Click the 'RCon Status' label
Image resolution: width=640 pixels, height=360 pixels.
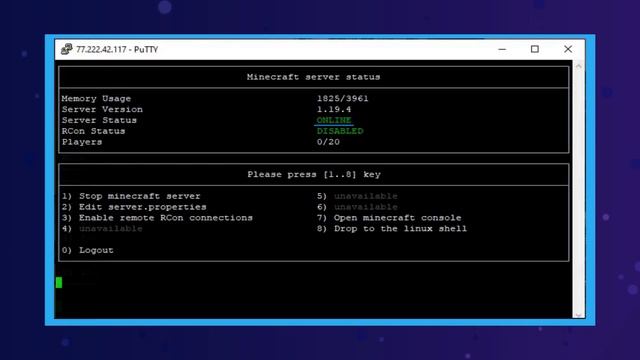[93, 131]
